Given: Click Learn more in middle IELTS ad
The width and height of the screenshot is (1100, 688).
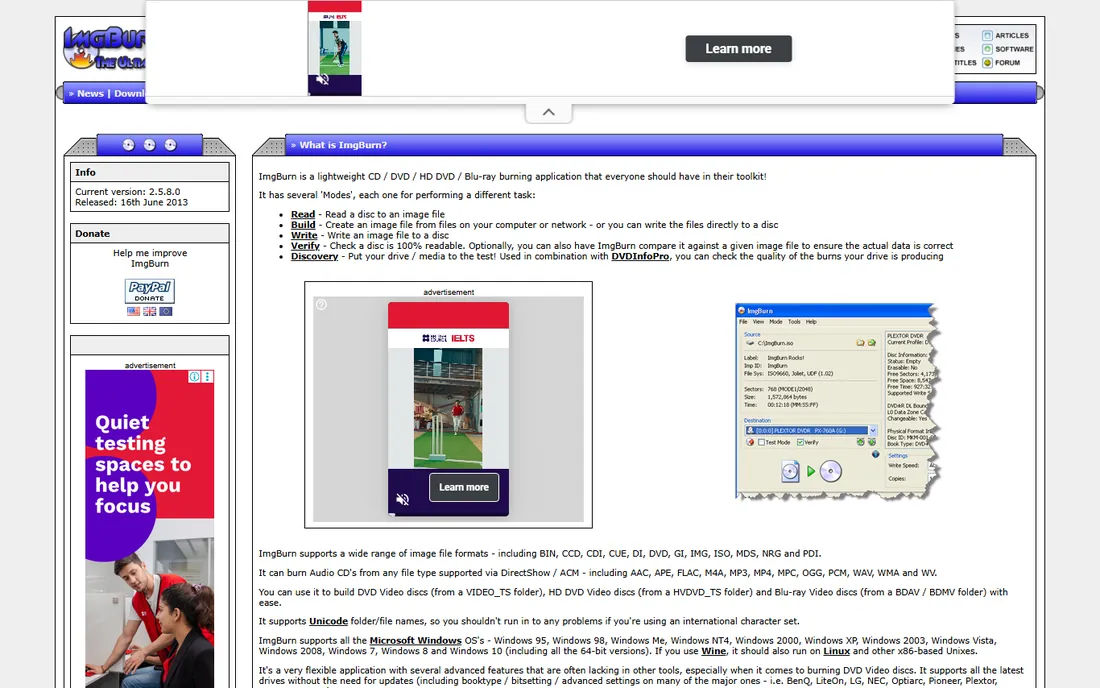Looking at the screenshot, I should pos(464,487).
